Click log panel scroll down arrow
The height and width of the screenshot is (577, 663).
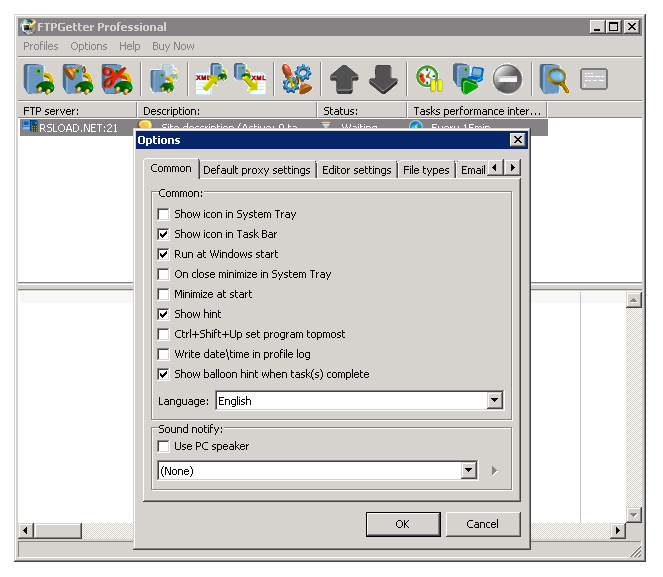click(x=633, y=514)
